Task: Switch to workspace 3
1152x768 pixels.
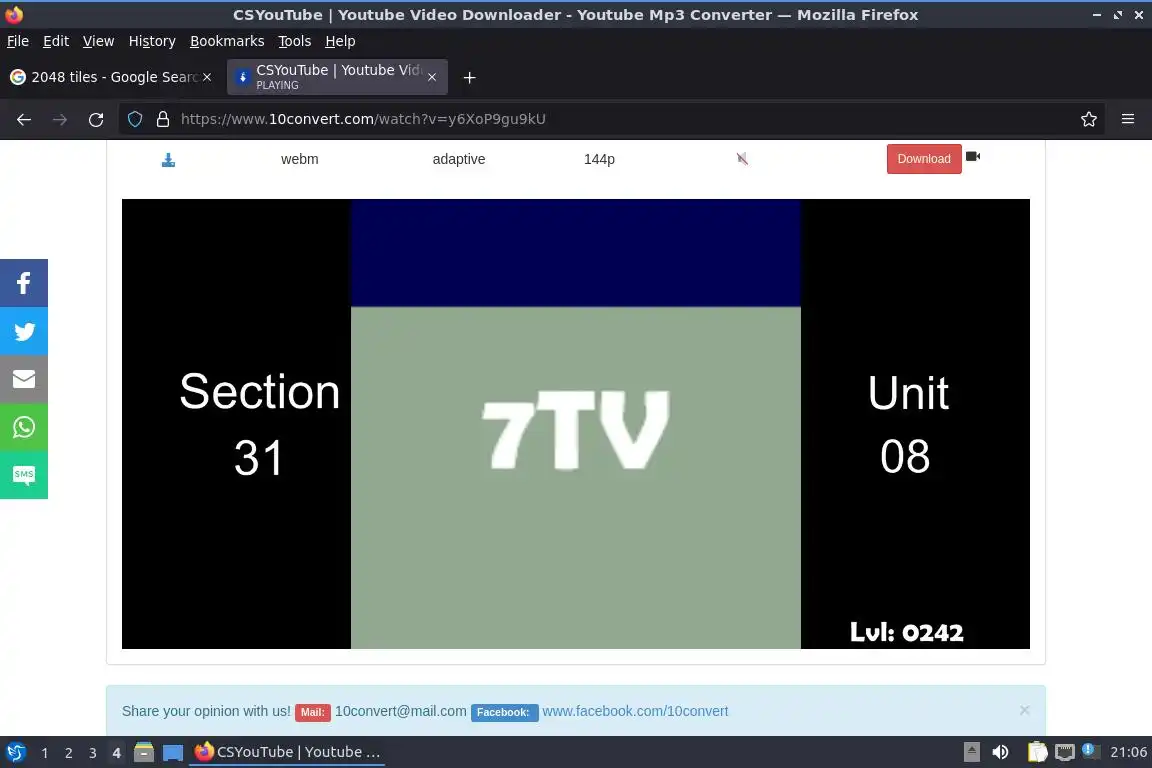Action: 93,753
